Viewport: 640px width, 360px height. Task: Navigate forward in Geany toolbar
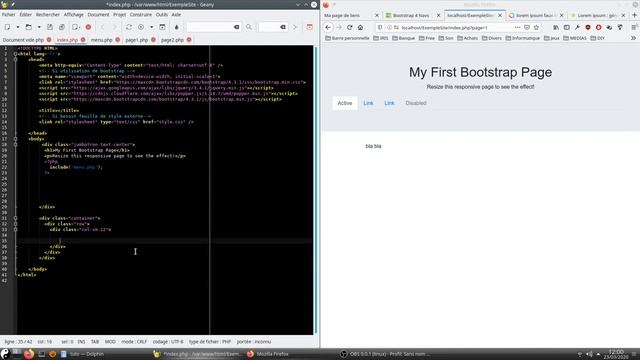coord(114,27)
